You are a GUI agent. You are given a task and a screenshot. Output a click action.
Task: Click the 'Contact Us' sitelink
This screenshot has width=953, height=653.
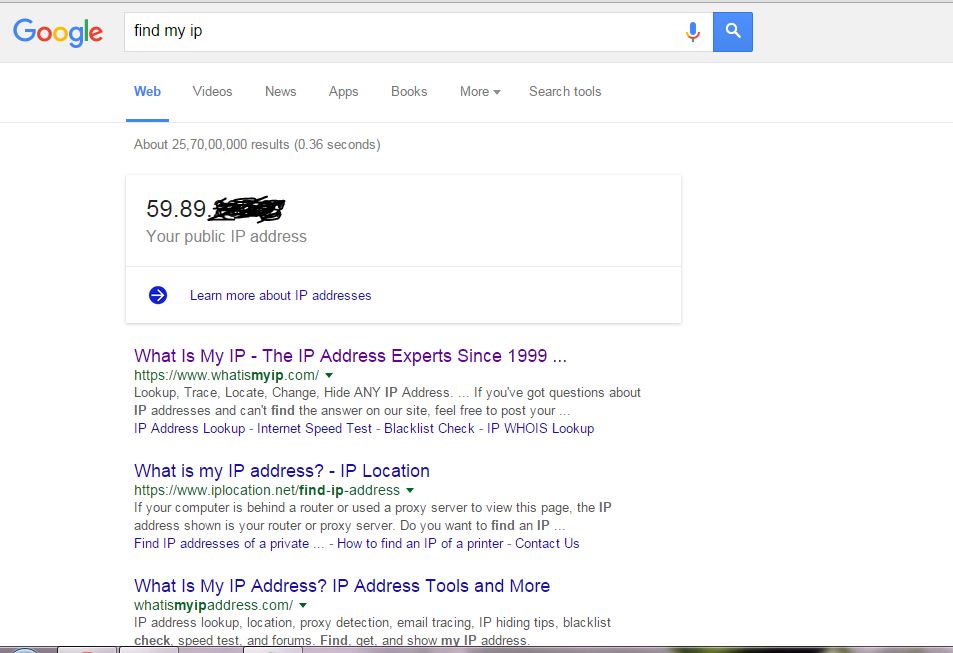point(547,543)
